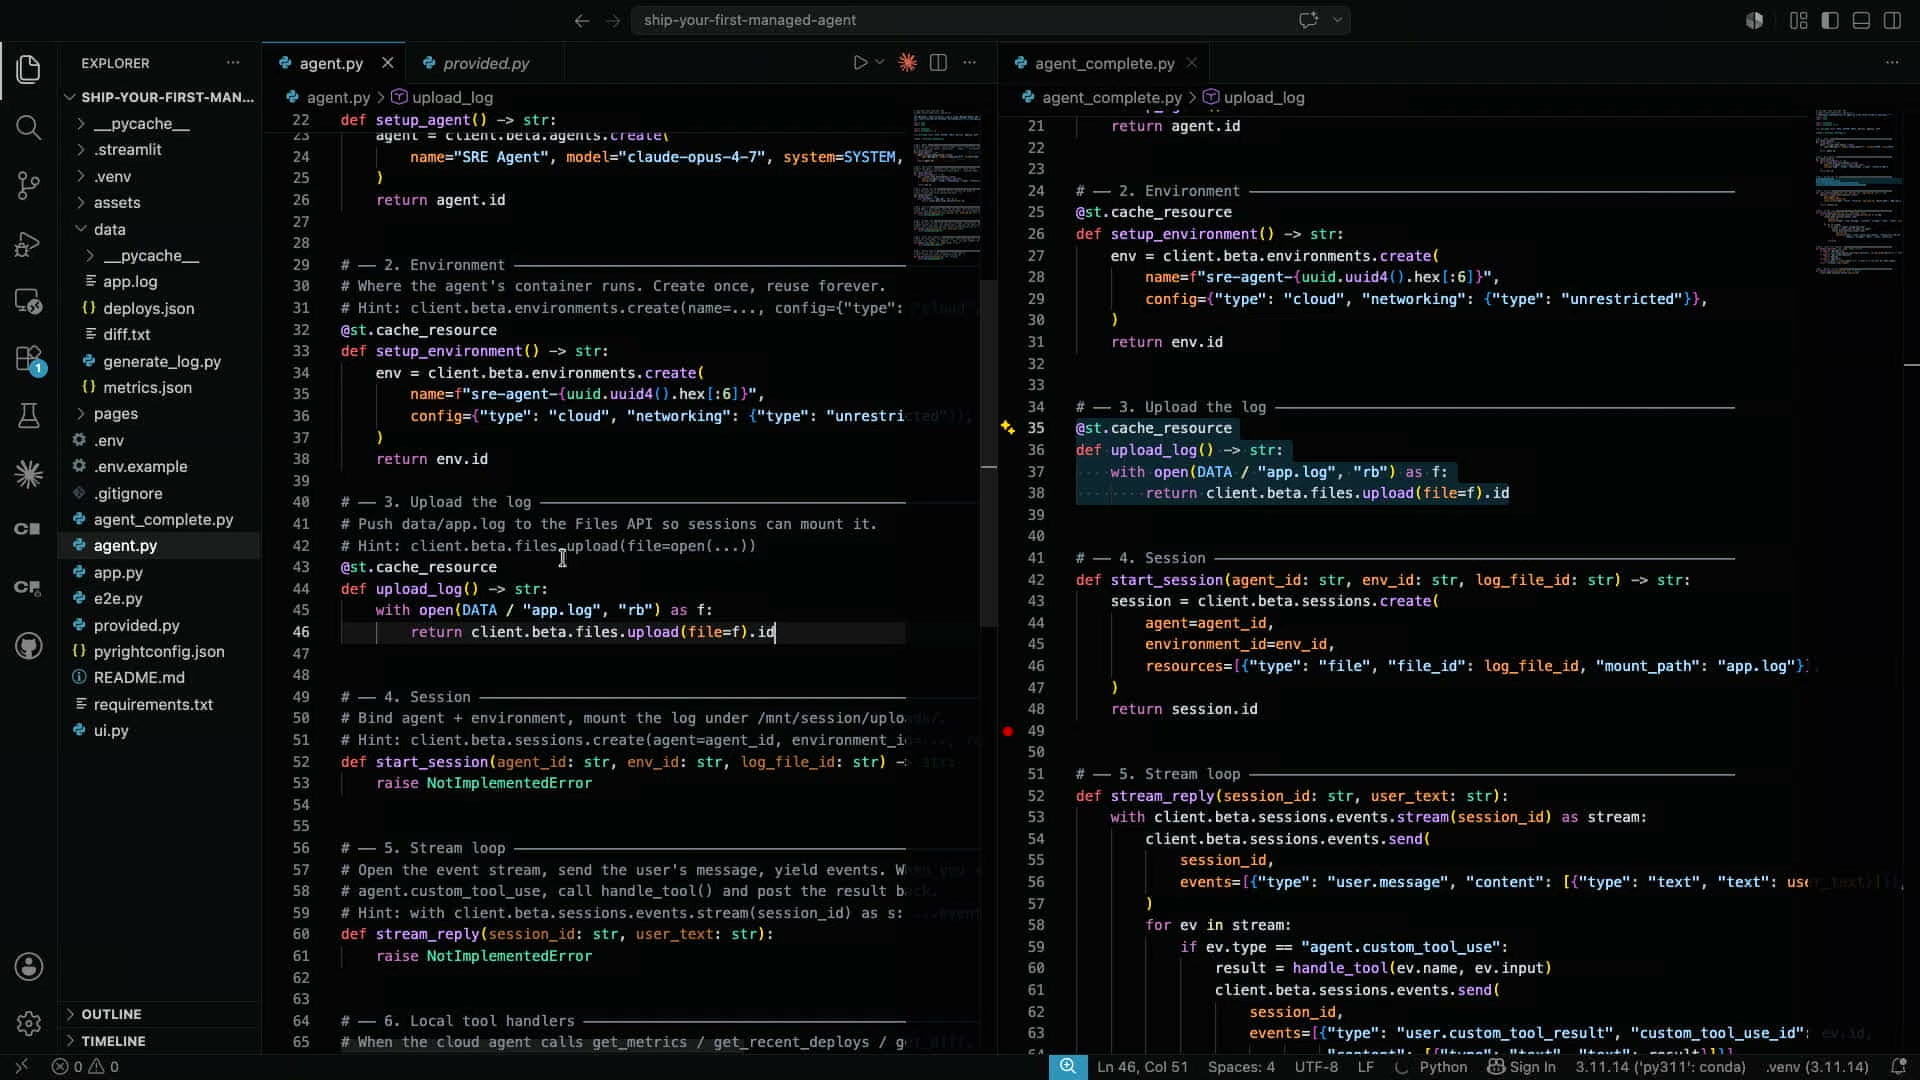Toggle the breakpoint on line 49
This screenshot has height=1080, width=1920.
pos(1008,731)
